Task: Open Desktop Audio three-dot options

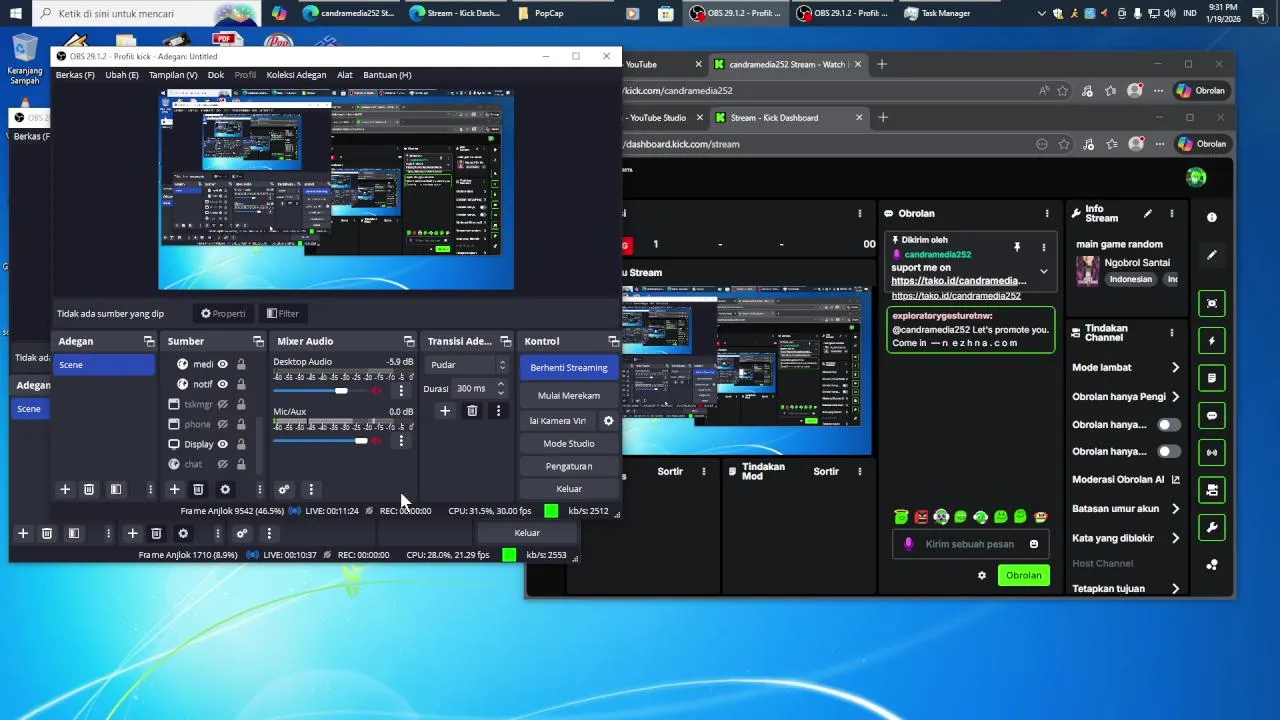Action: (x=401, y=391)
